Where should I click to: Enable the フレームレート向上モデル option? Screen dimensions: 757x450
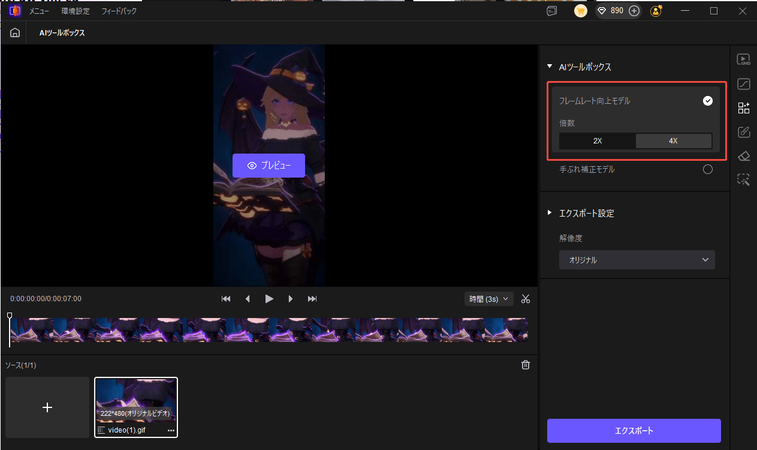tap(708, 101)
